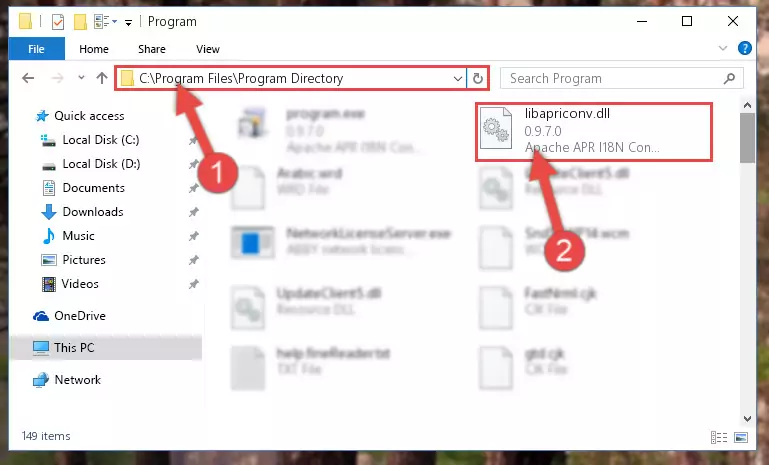The height and width of the screenshot is (465, 769).
Task: Click the libapriconv.dll gears file icon
Action: tap(496, 128)
